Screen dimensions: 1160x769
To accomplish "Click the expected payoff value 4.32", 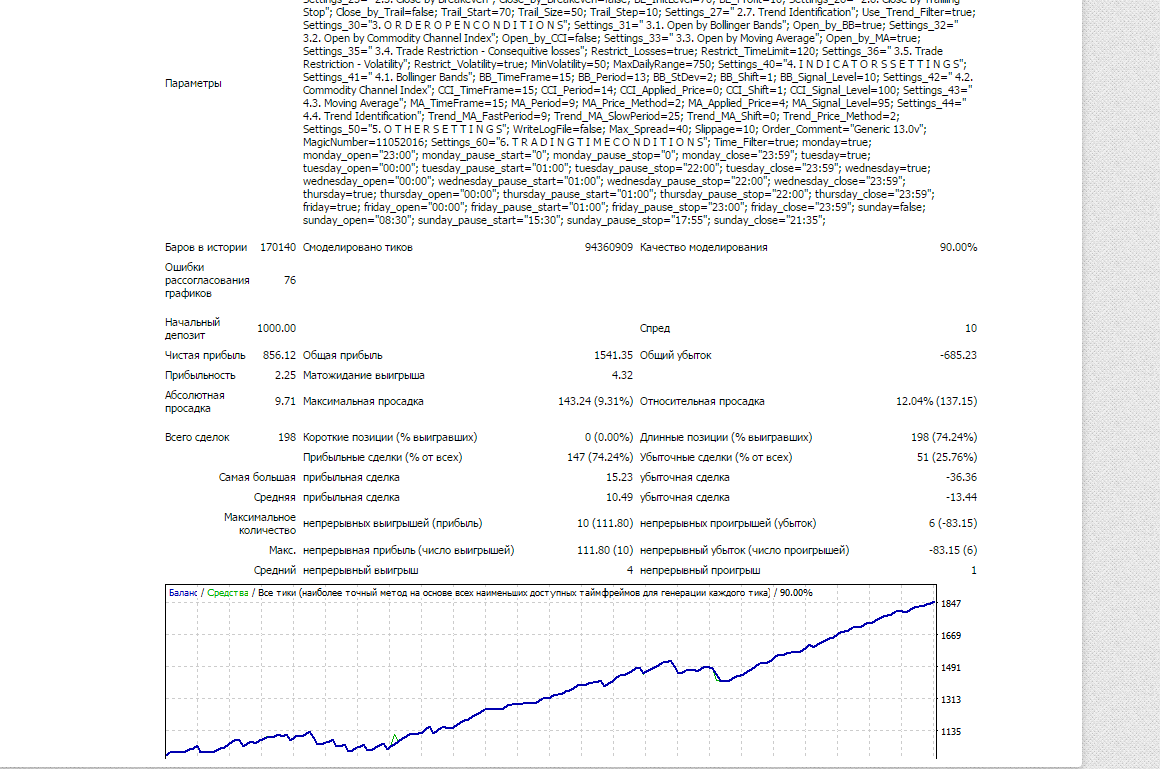I will click(622, 375).
